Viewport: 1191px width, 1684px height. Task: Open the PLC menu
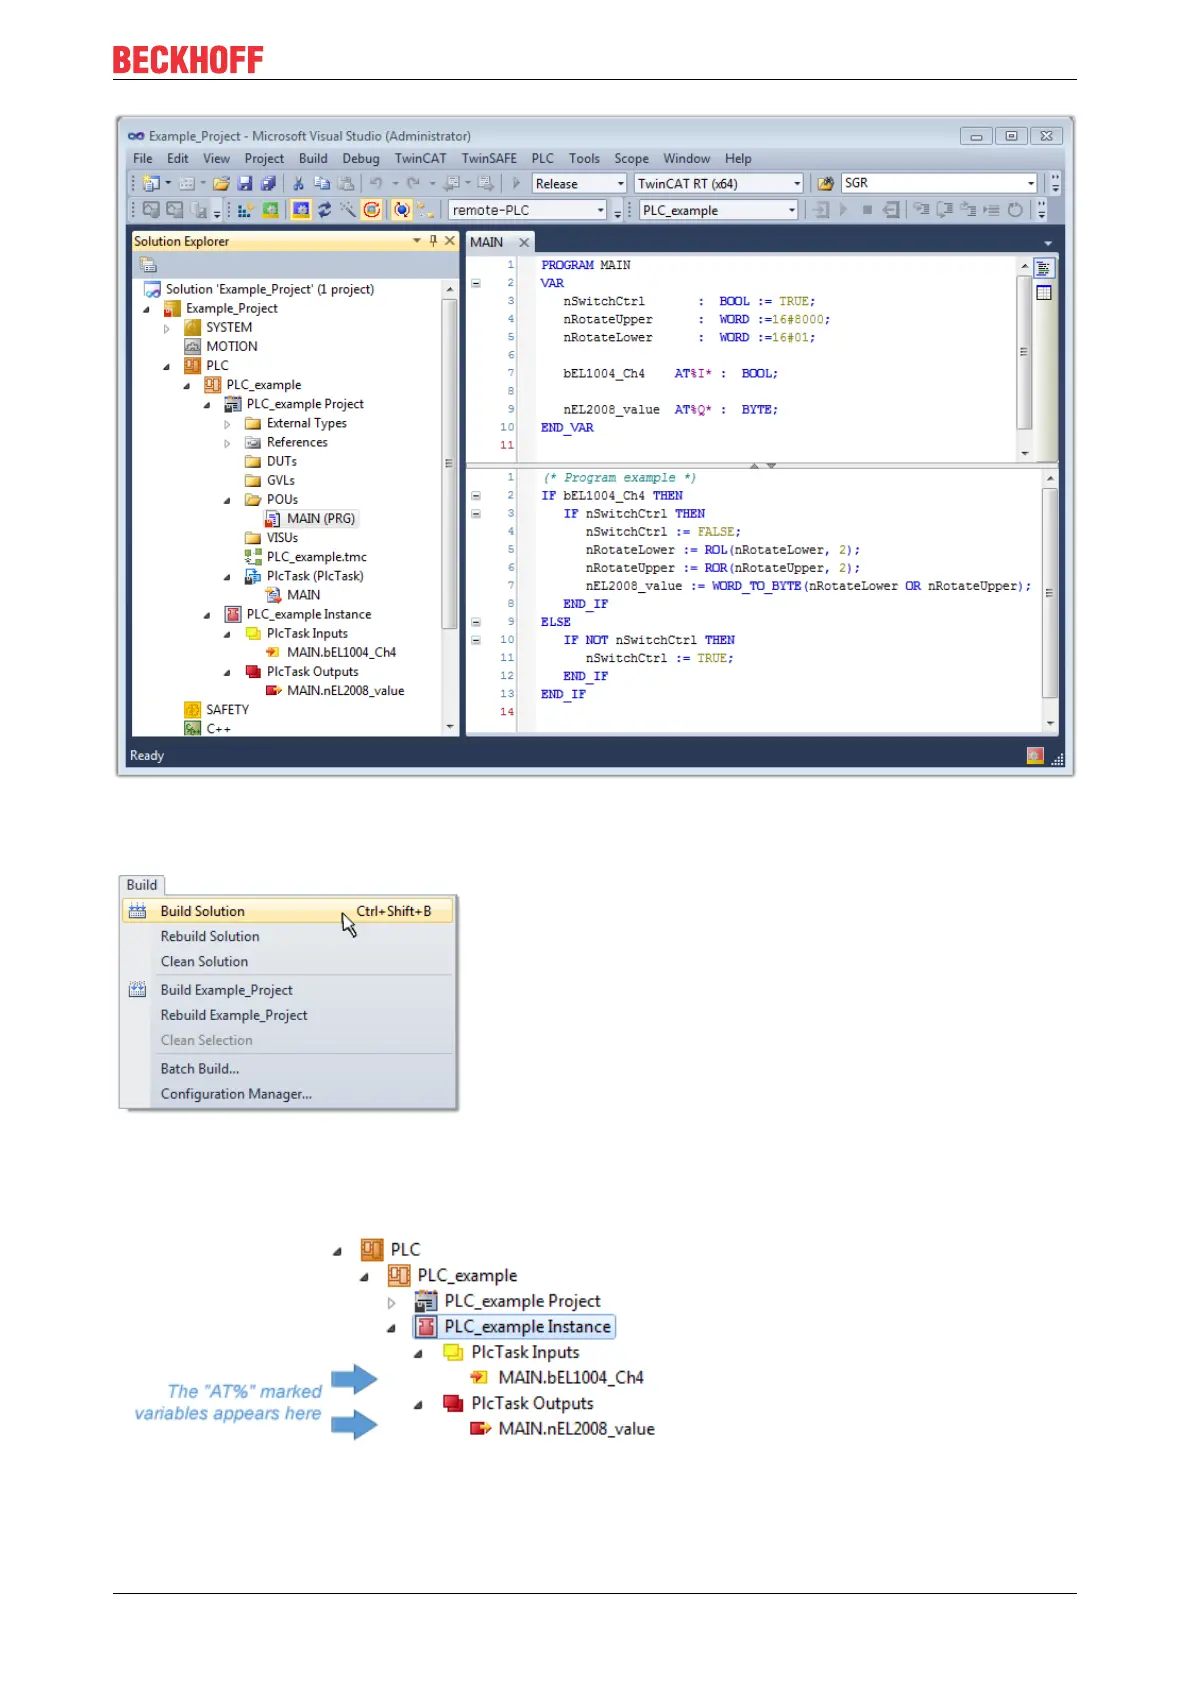pos(543,158)
